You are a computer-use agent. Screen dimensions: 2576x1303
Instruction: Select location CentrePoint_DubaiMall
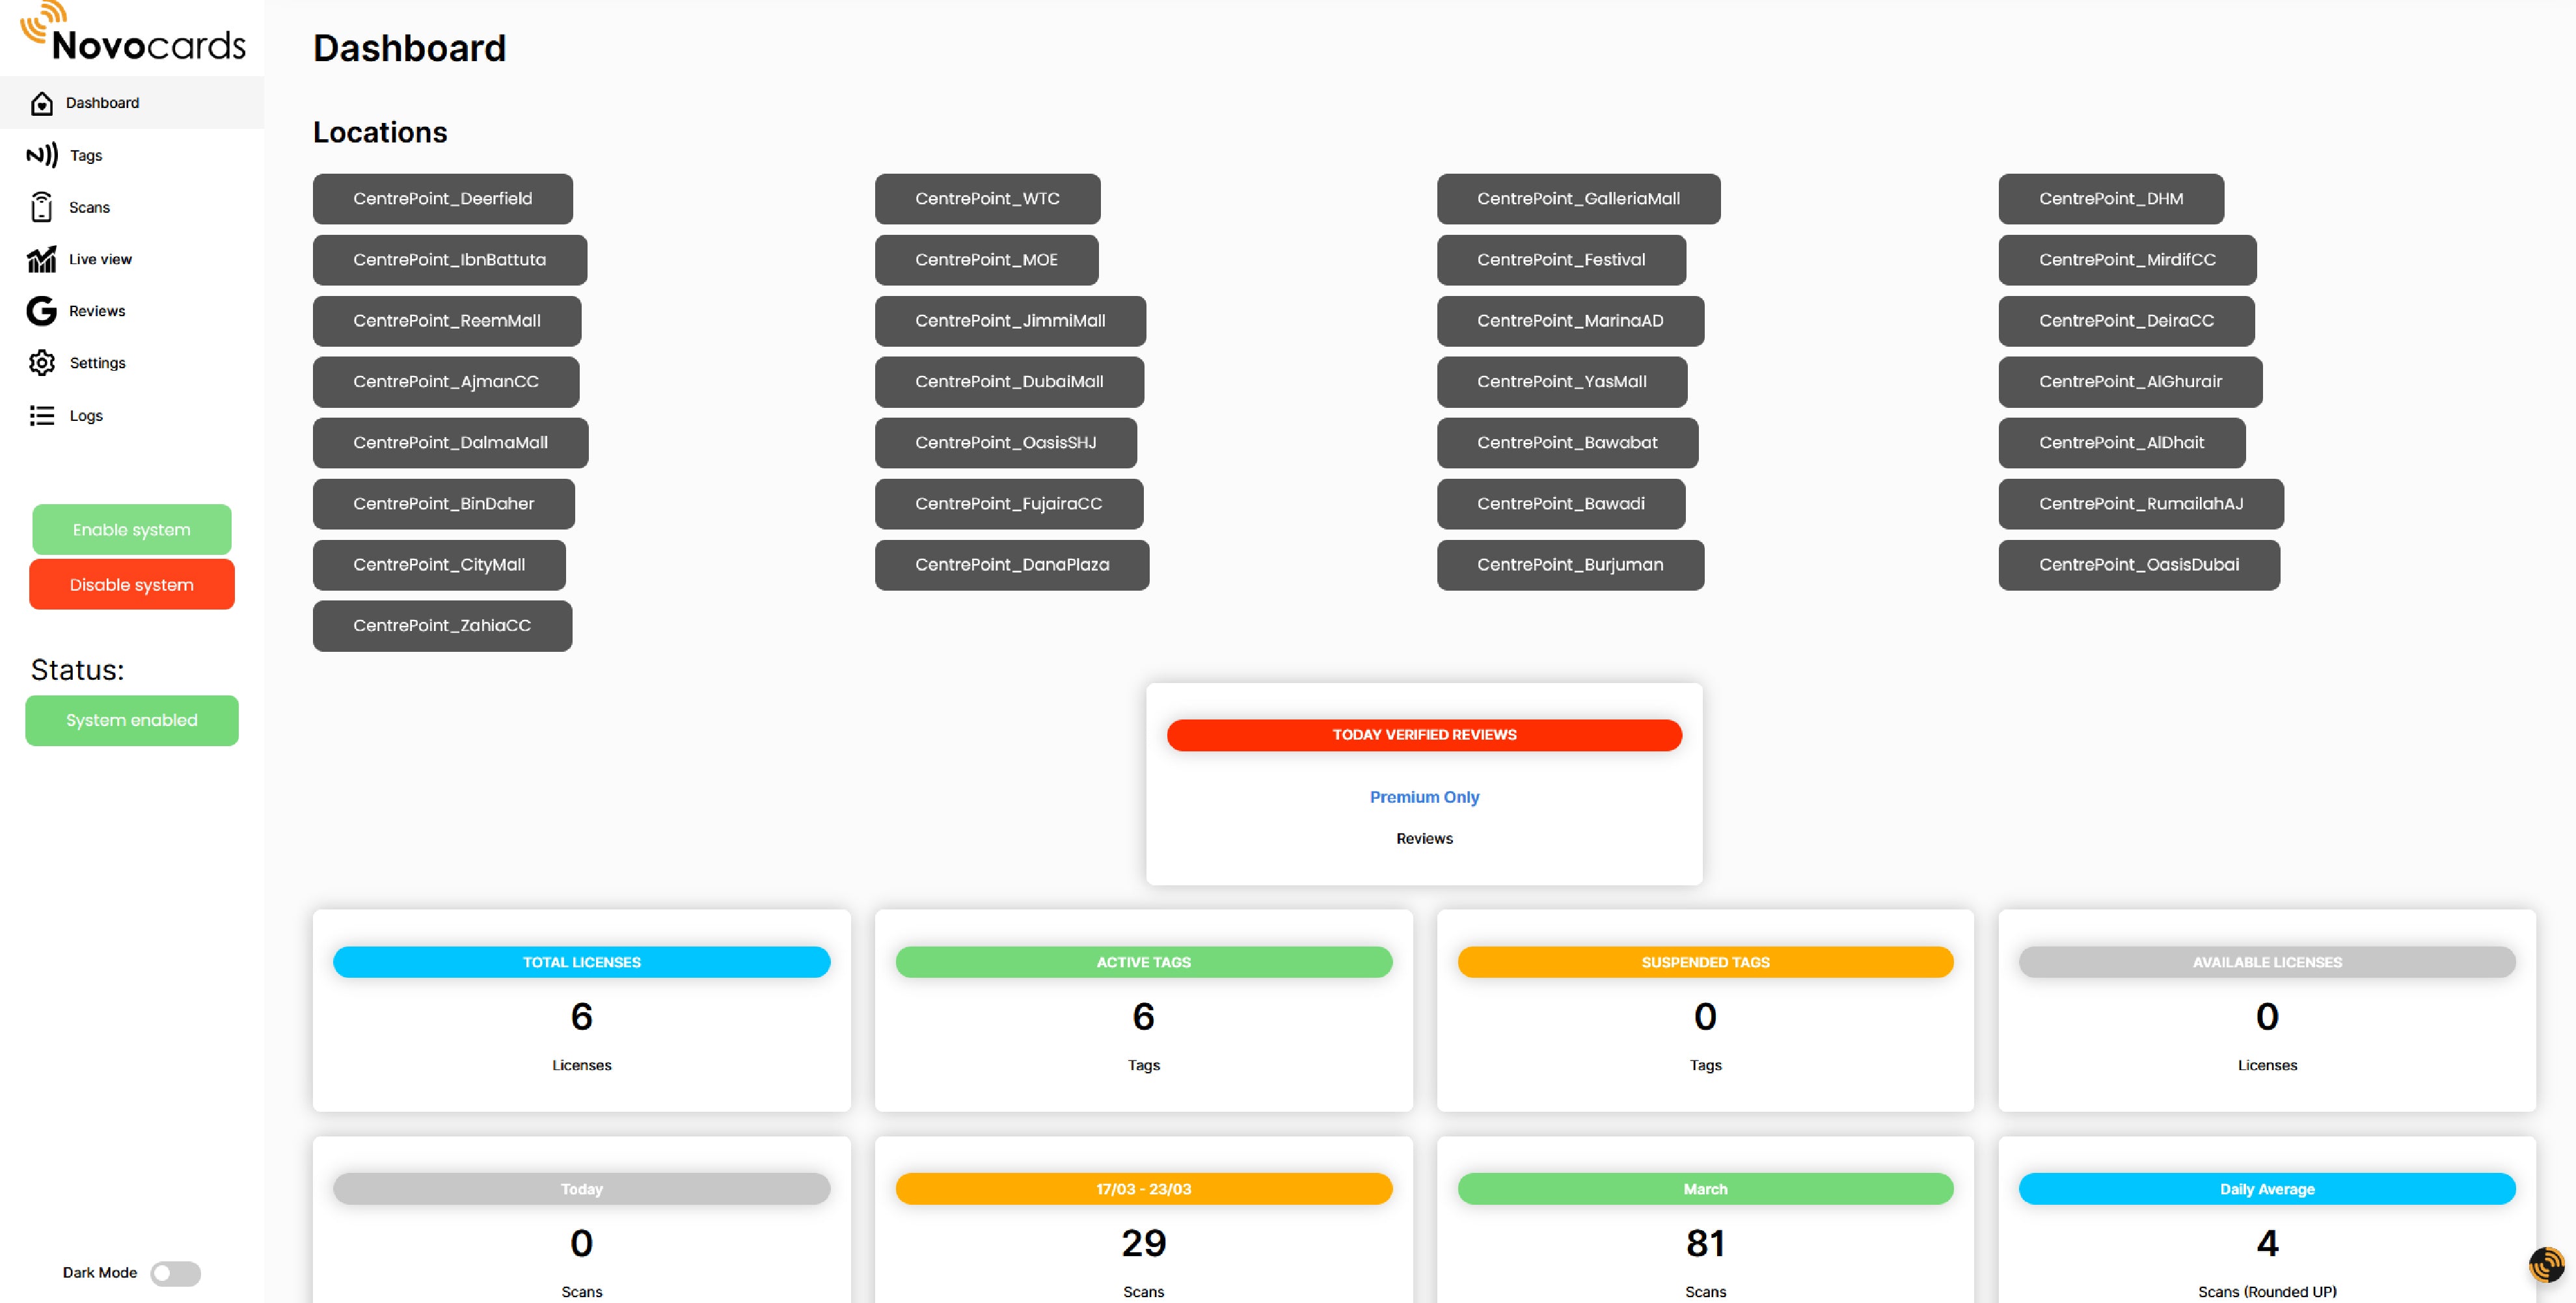(x=1009, y=382)
